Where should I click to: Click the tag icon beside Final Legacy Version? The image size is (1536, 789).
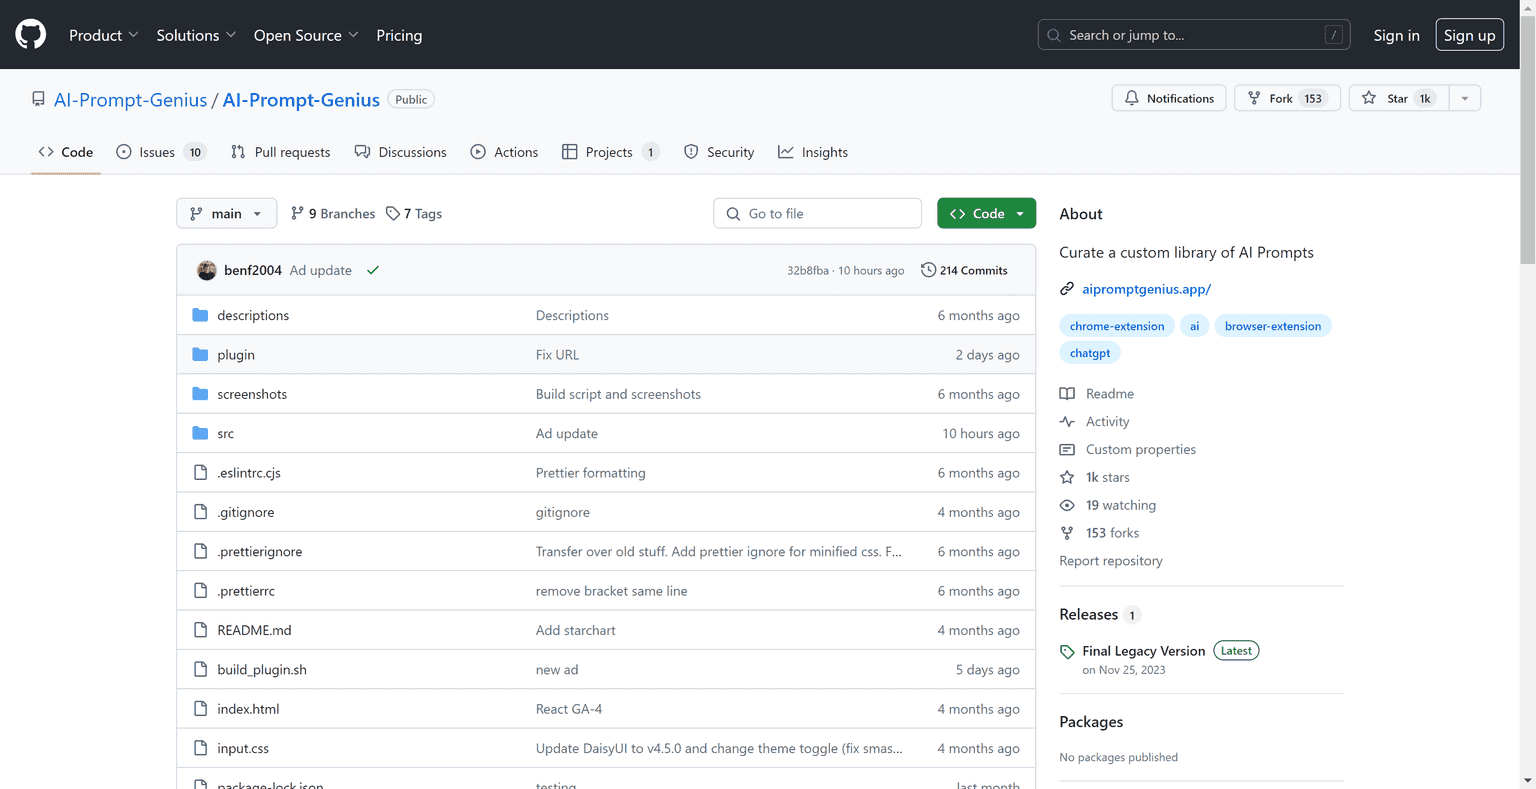pyautogui.click(x=1067, y=651)
